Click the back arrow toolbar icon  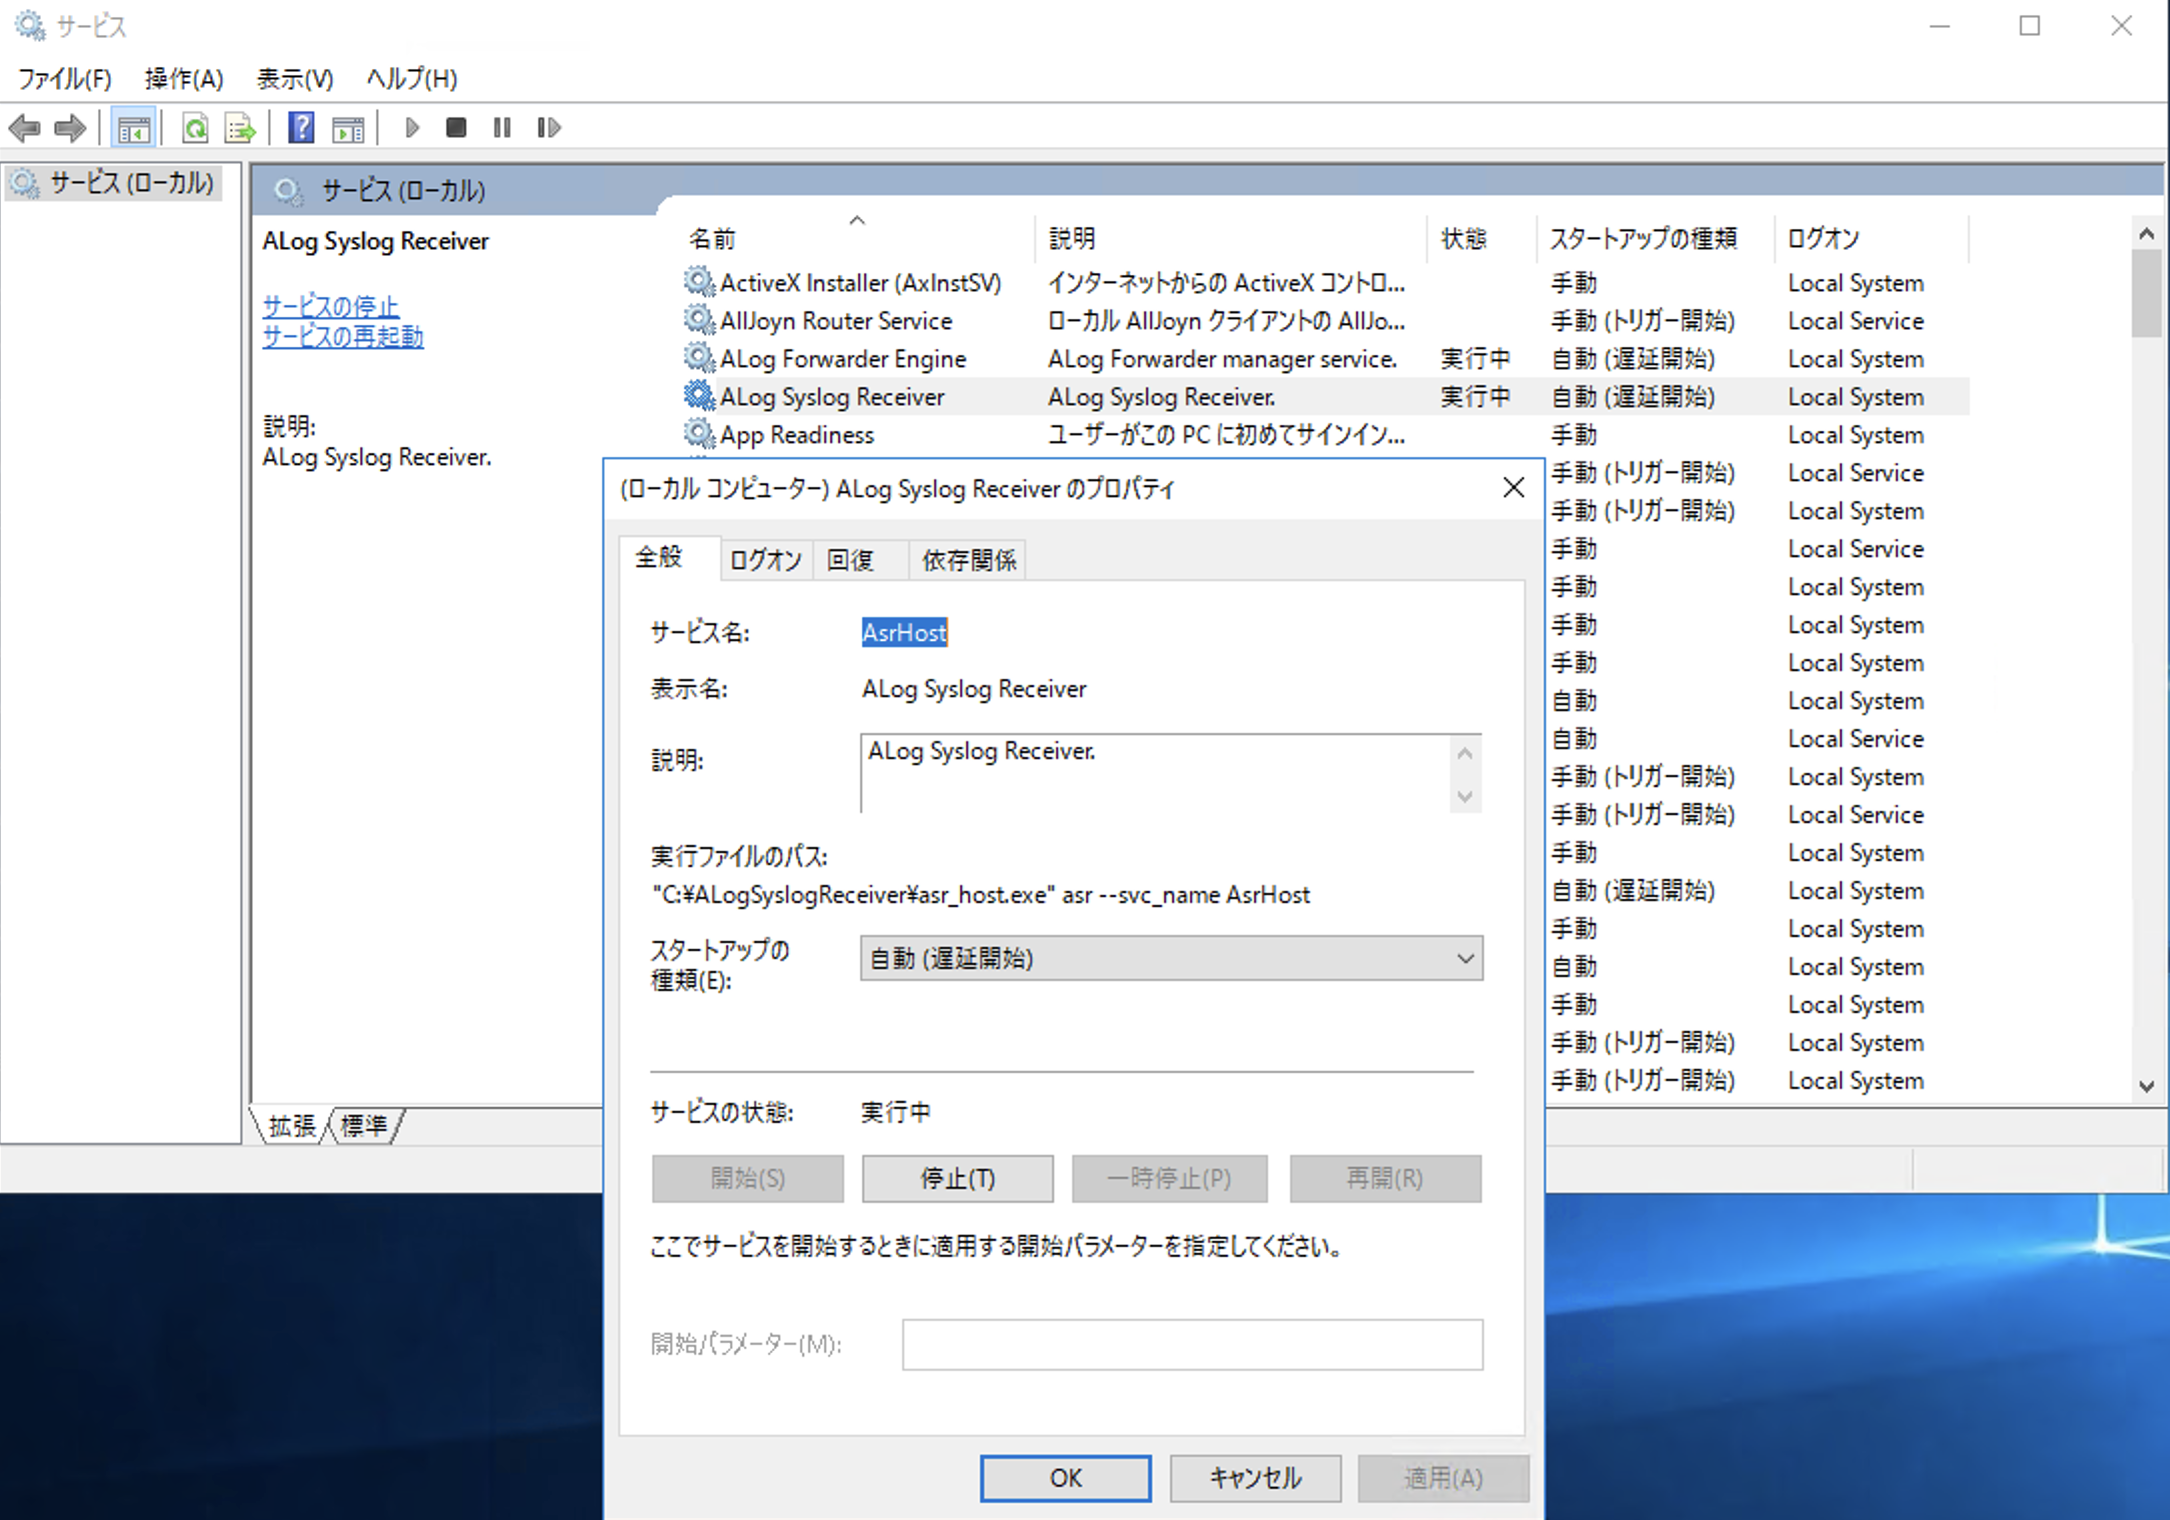click(x=24, y=128)
